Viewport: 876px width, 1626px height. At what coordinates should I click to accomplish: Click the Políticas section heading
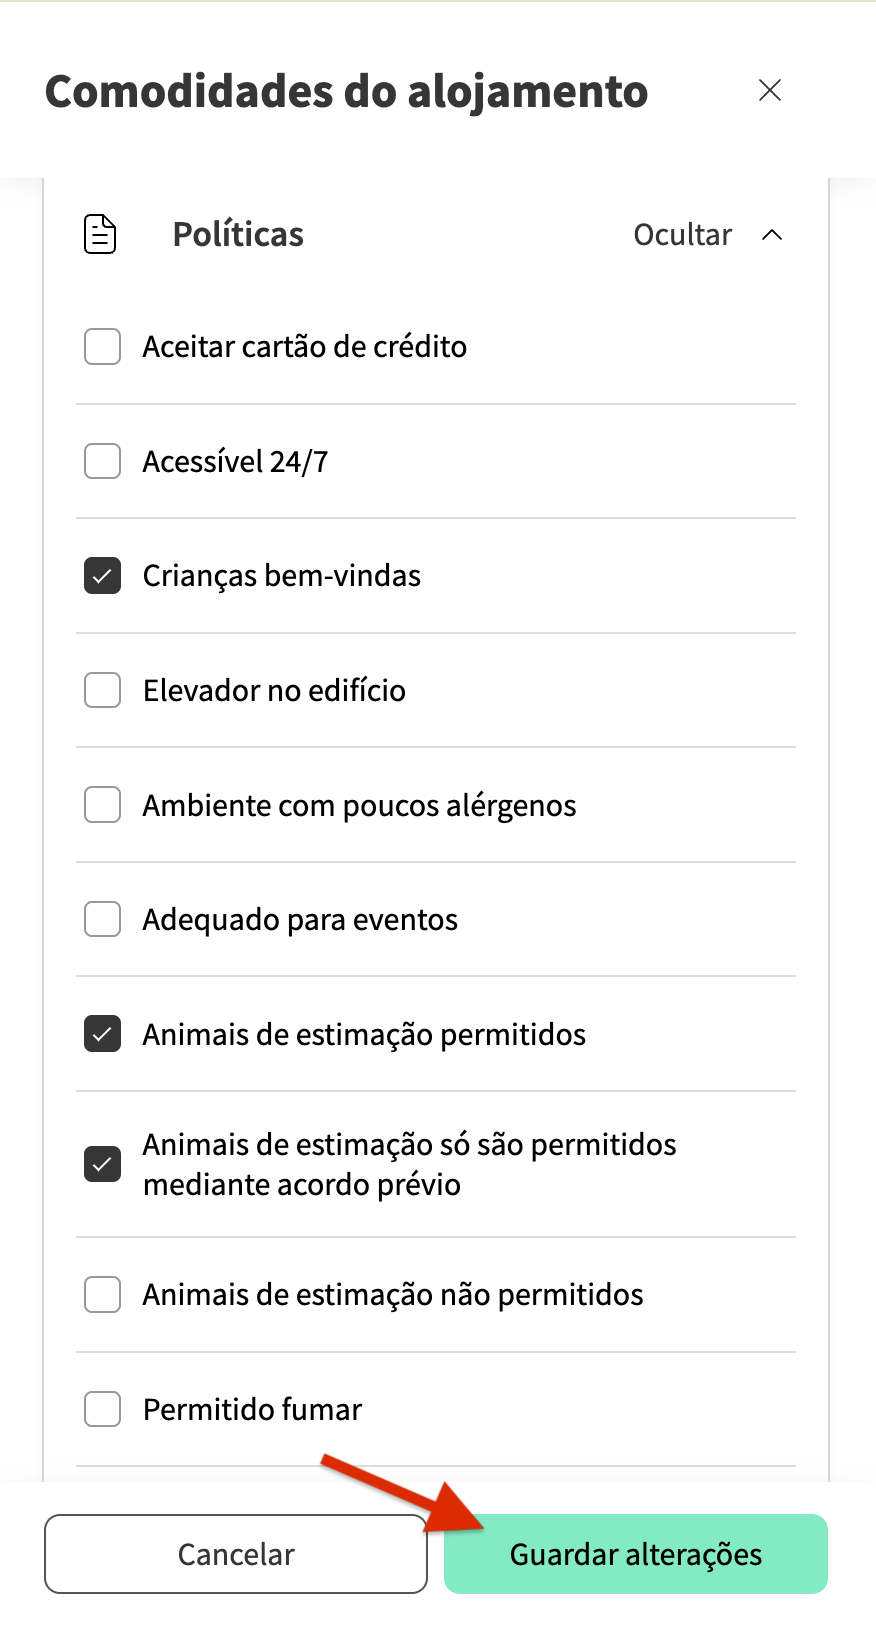click(238, 235)
